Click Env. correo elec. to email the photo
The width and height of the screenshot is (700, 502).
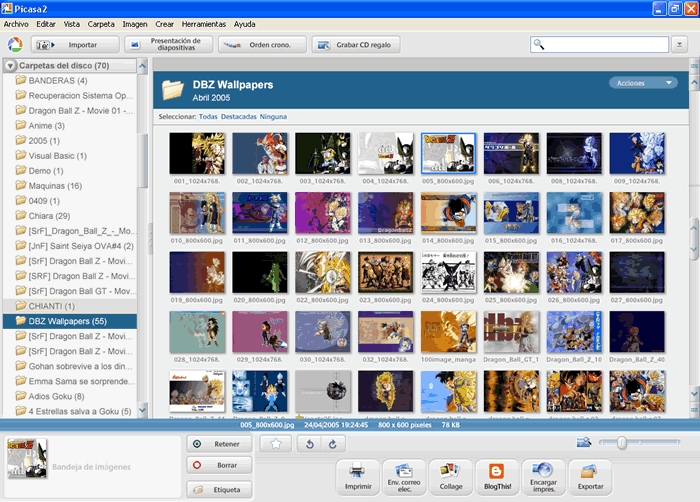(404, 477)
